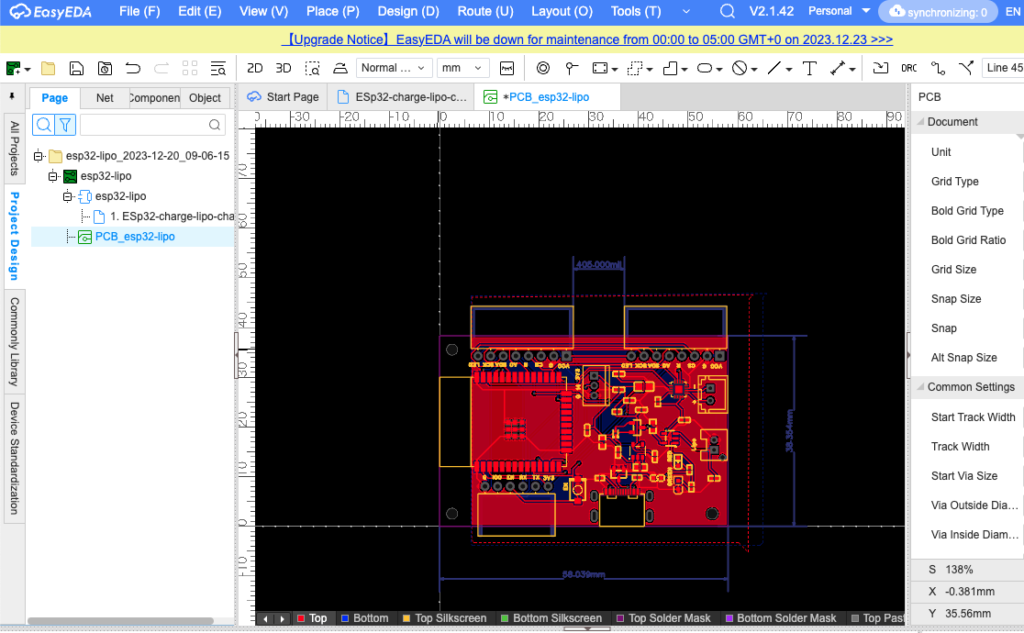Select the pad/pin placement tool
Viewport: 1024px width, 633px height.
click(571, 68)
